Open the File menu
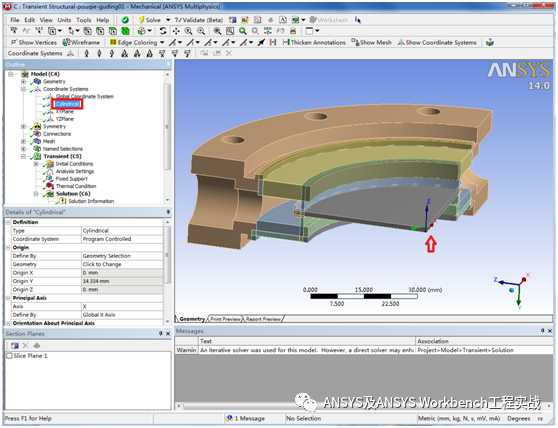The width and height of the screenshot is (558, 428). coord(15,20)
